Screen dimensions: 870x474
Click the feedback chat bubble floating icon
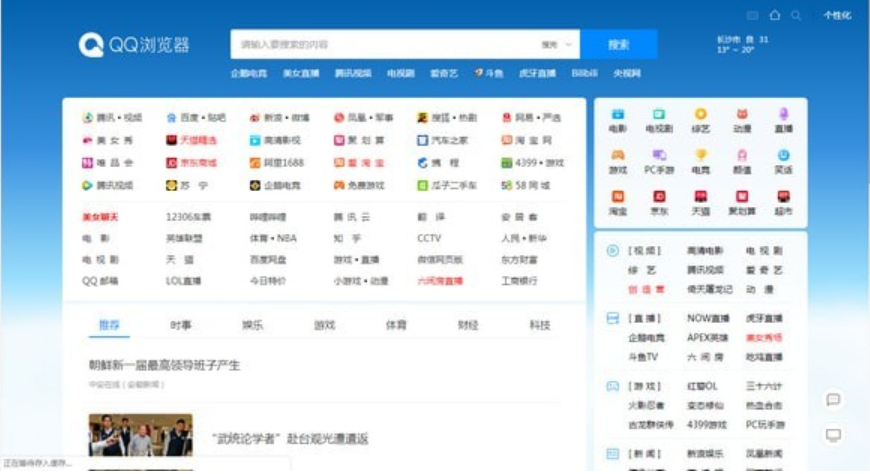click(833, 400)
